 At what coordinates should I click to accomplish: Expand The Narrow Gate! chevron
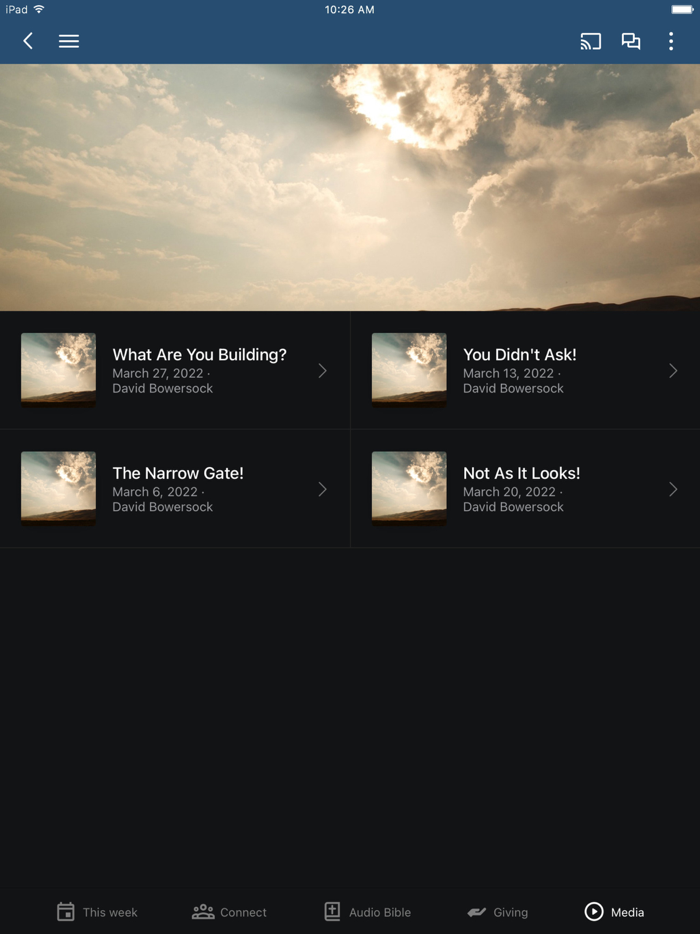[322, 490]
